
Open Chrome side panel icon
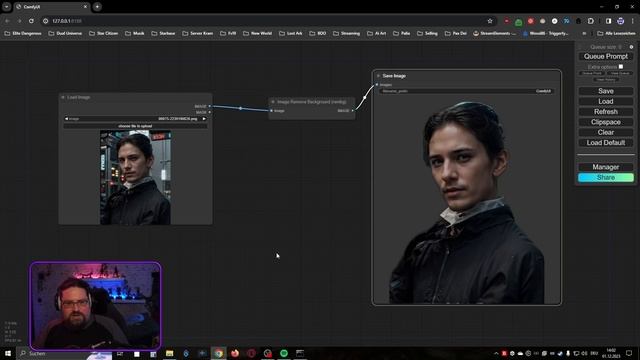coord(608,21)
